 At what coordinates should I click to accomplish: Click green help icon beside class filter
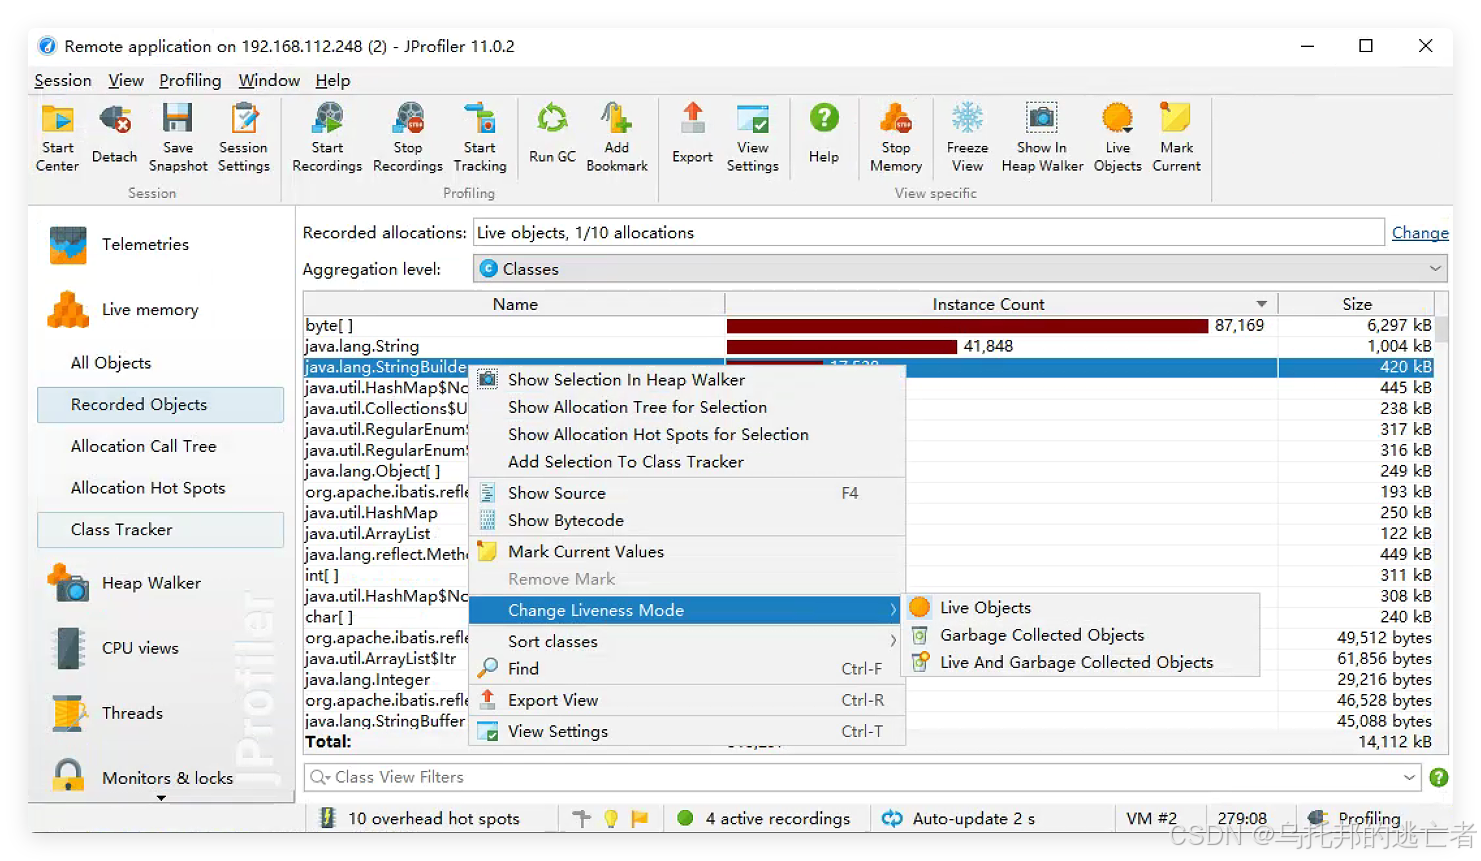click(x=1439, y=777)
